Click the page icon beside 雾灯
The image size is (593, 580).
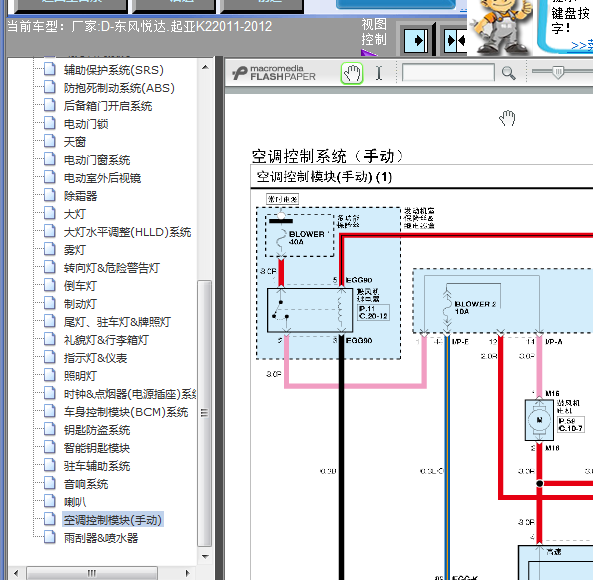pos(50,250)
